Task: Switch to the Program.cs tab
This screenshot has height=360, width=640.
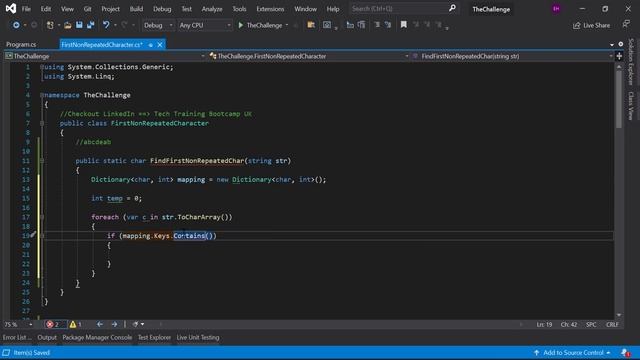Action: (x=21, y=44)
